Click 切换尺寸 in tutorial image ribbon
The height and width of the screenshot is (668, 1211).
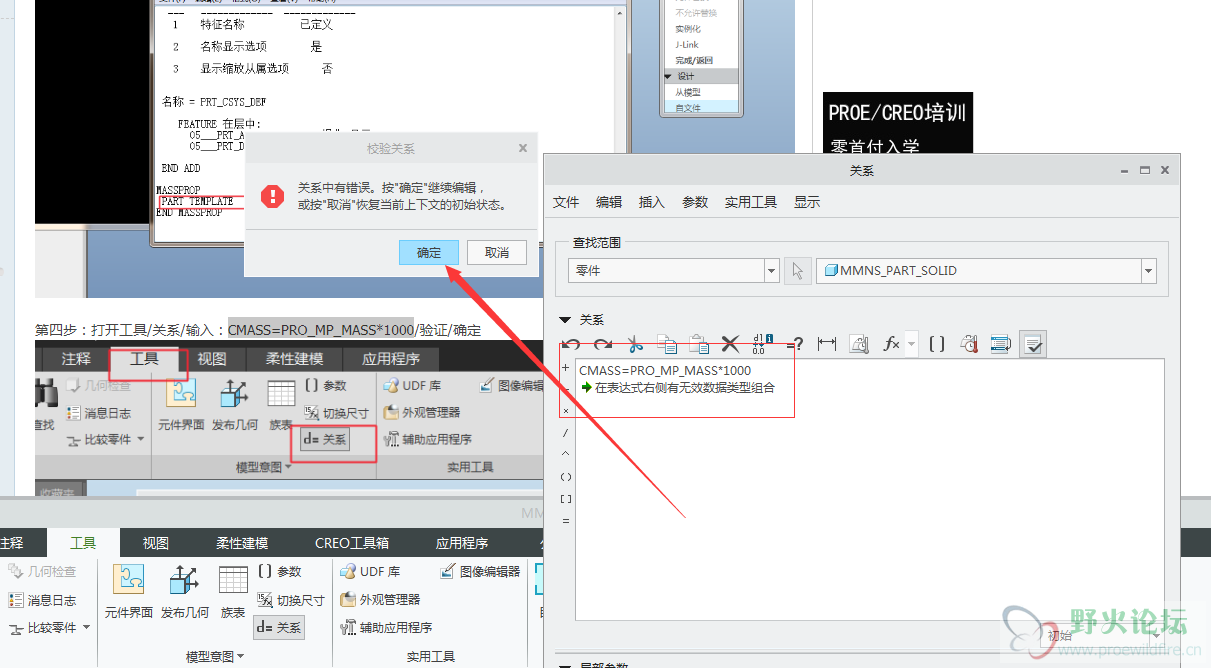(335, 413)
